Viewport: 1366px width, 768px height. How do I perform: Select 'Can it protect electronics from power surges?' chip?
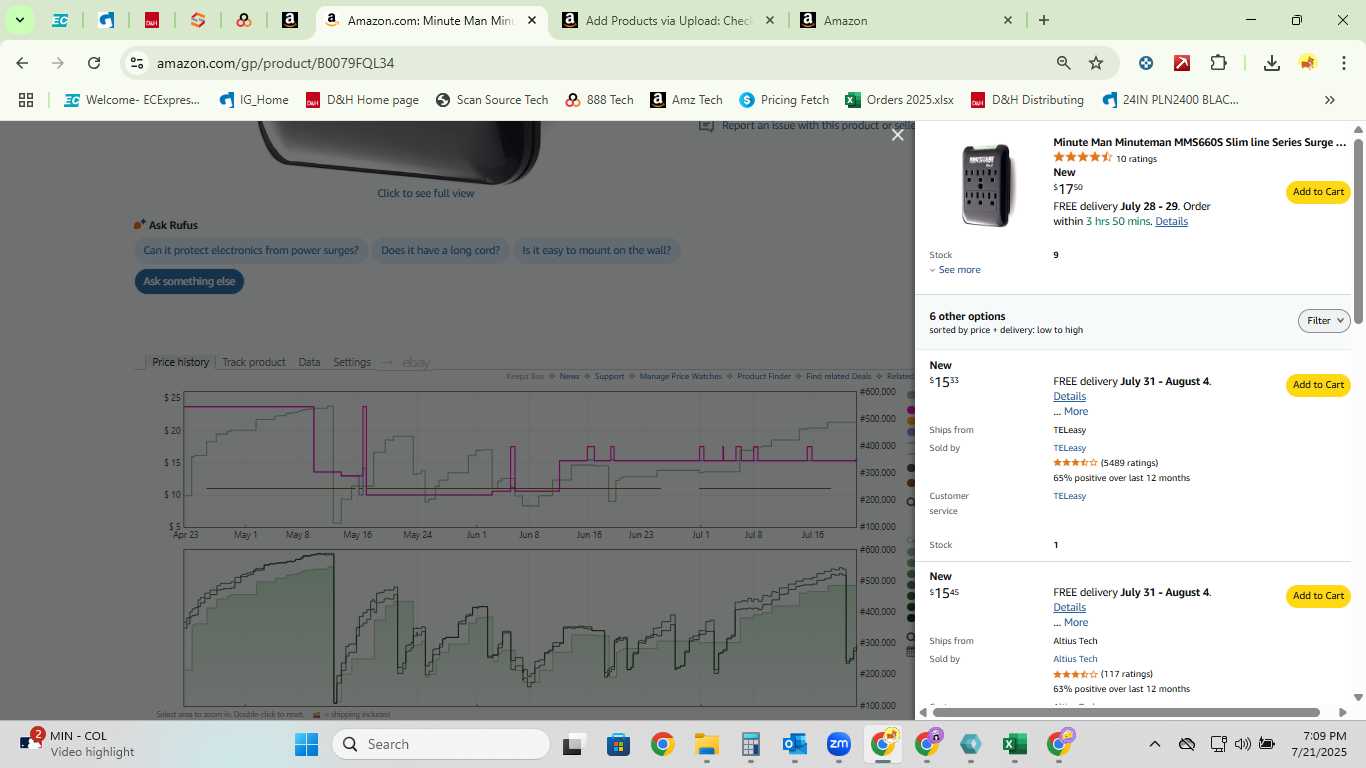point(251,250)
